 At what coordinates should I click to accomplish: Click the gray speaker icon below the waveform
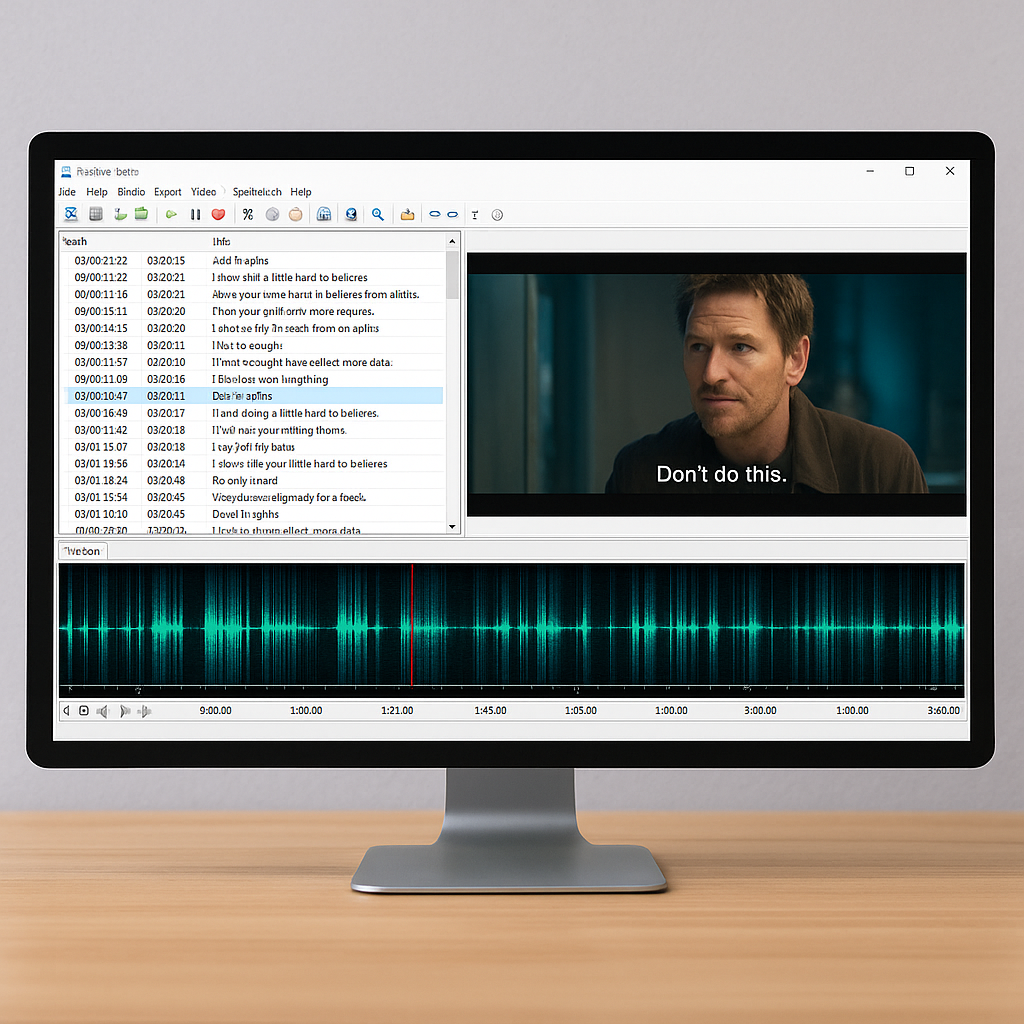pyautogui.click(x=103, y=711)
